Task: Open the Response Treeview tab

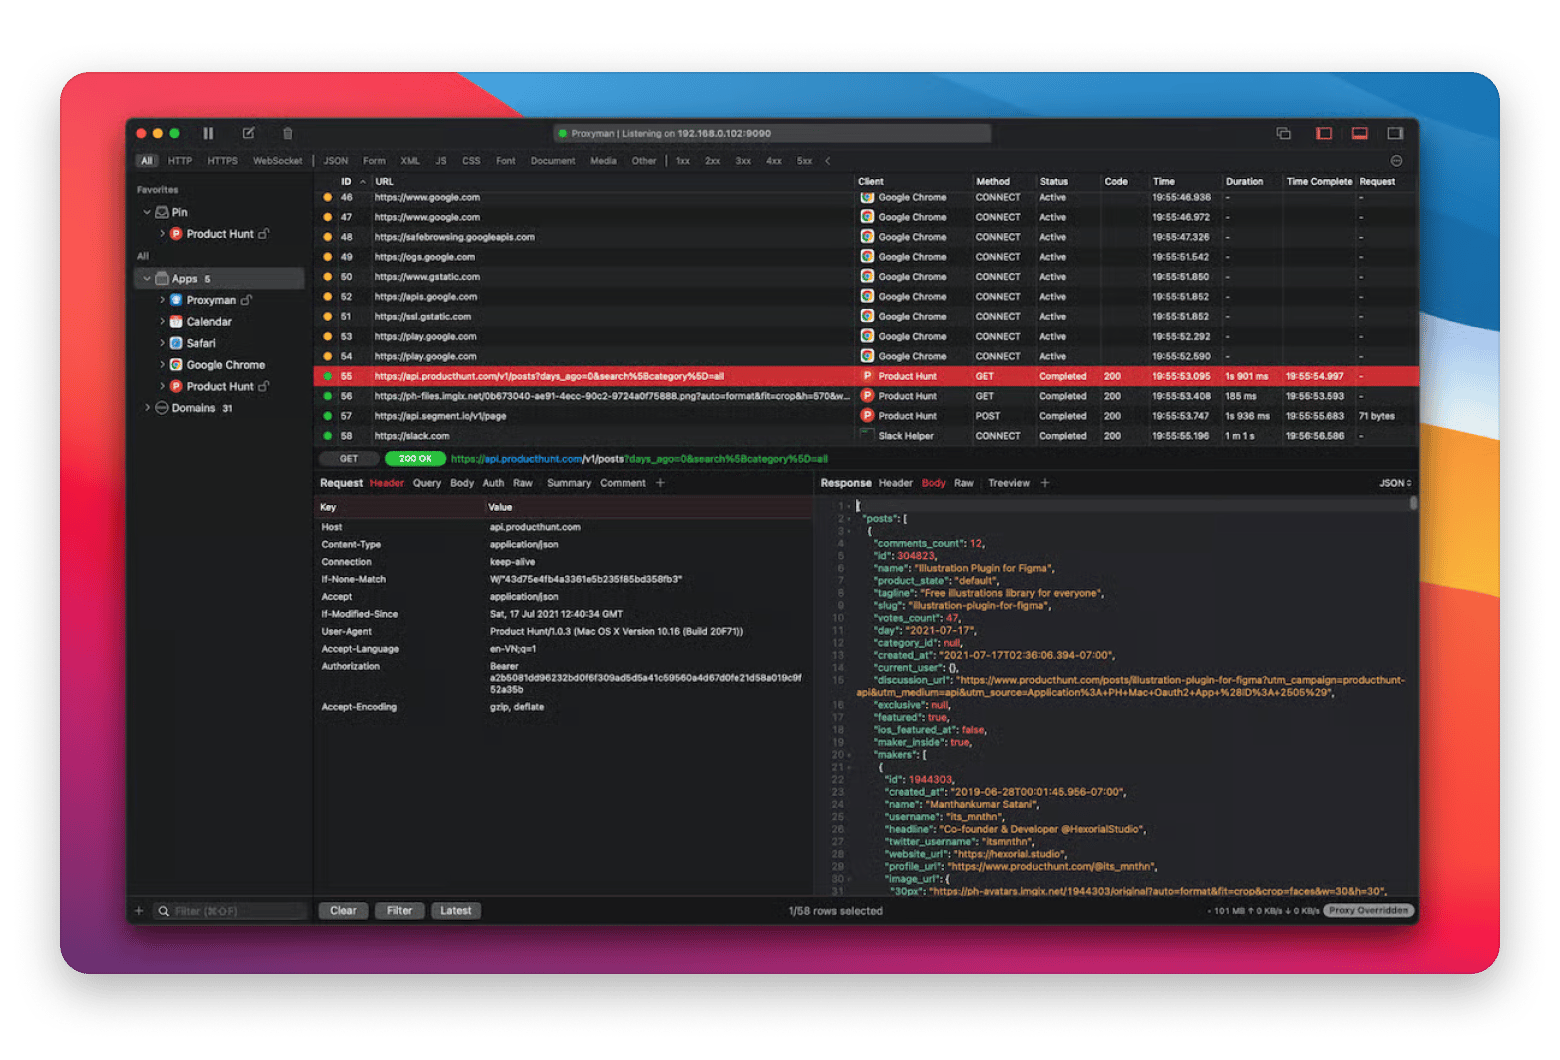Action: (1009, 483)
